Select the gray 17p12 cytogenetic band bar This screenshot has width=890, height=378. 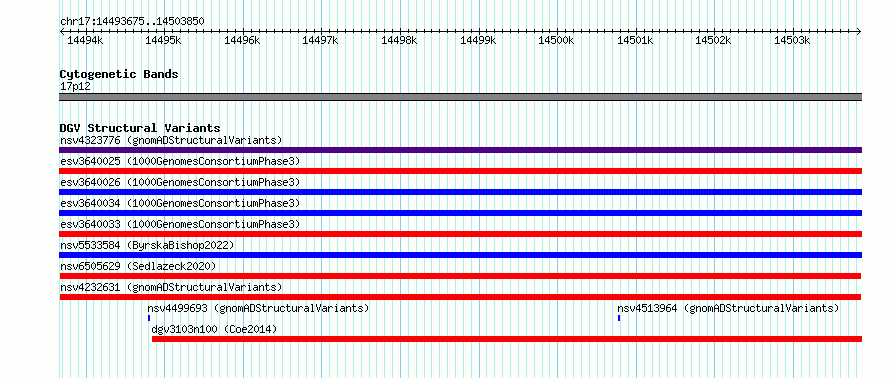tap(460, 97)
